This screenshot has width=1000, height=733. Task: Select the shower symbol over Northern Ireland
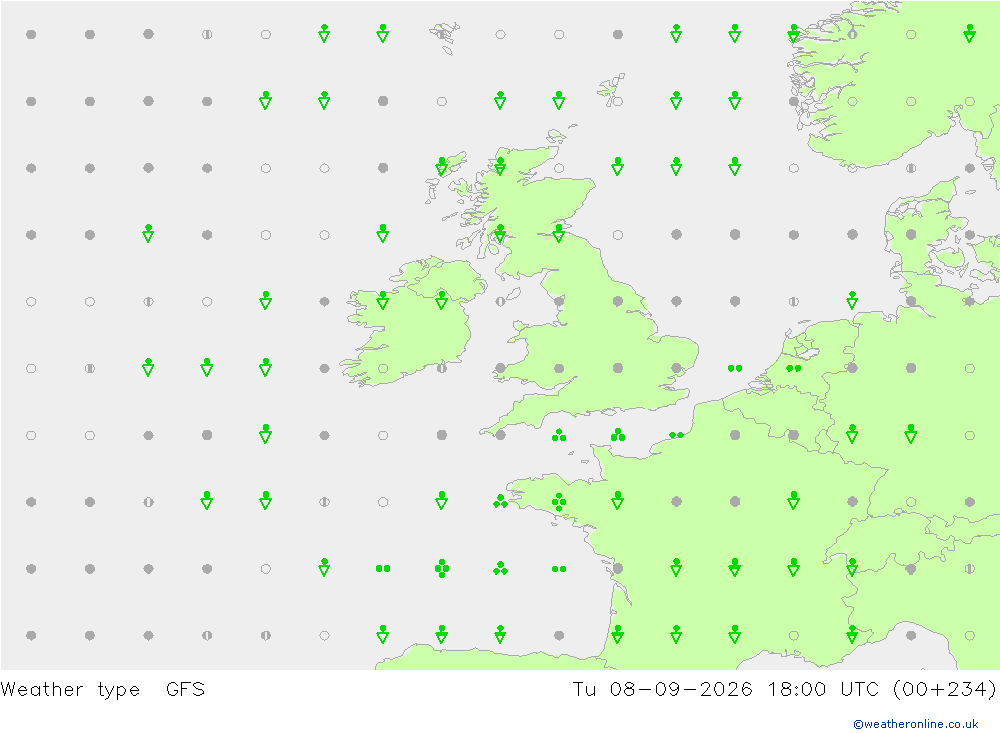[x=441, y=300]
